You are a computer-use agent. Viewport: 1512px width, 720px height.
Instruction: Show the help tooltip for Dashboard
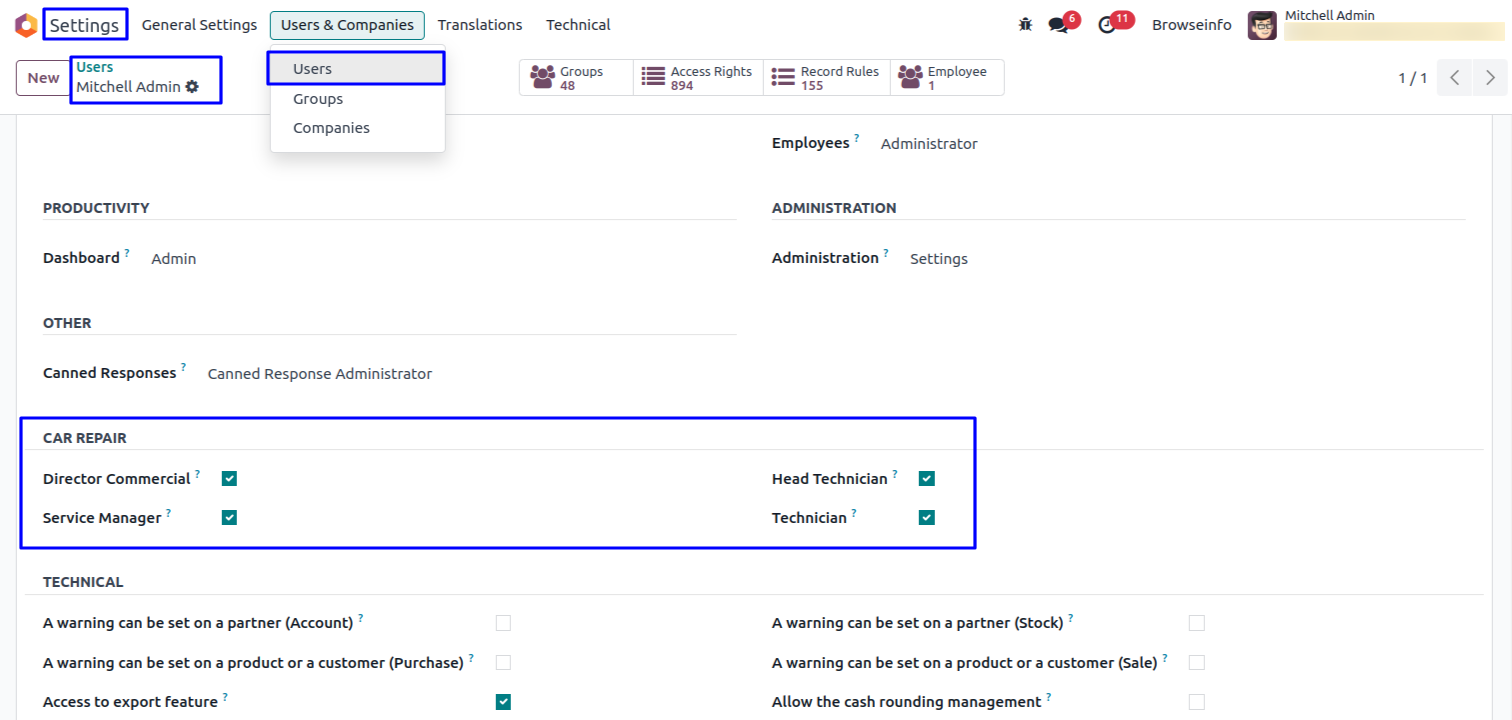pos(127,254)
